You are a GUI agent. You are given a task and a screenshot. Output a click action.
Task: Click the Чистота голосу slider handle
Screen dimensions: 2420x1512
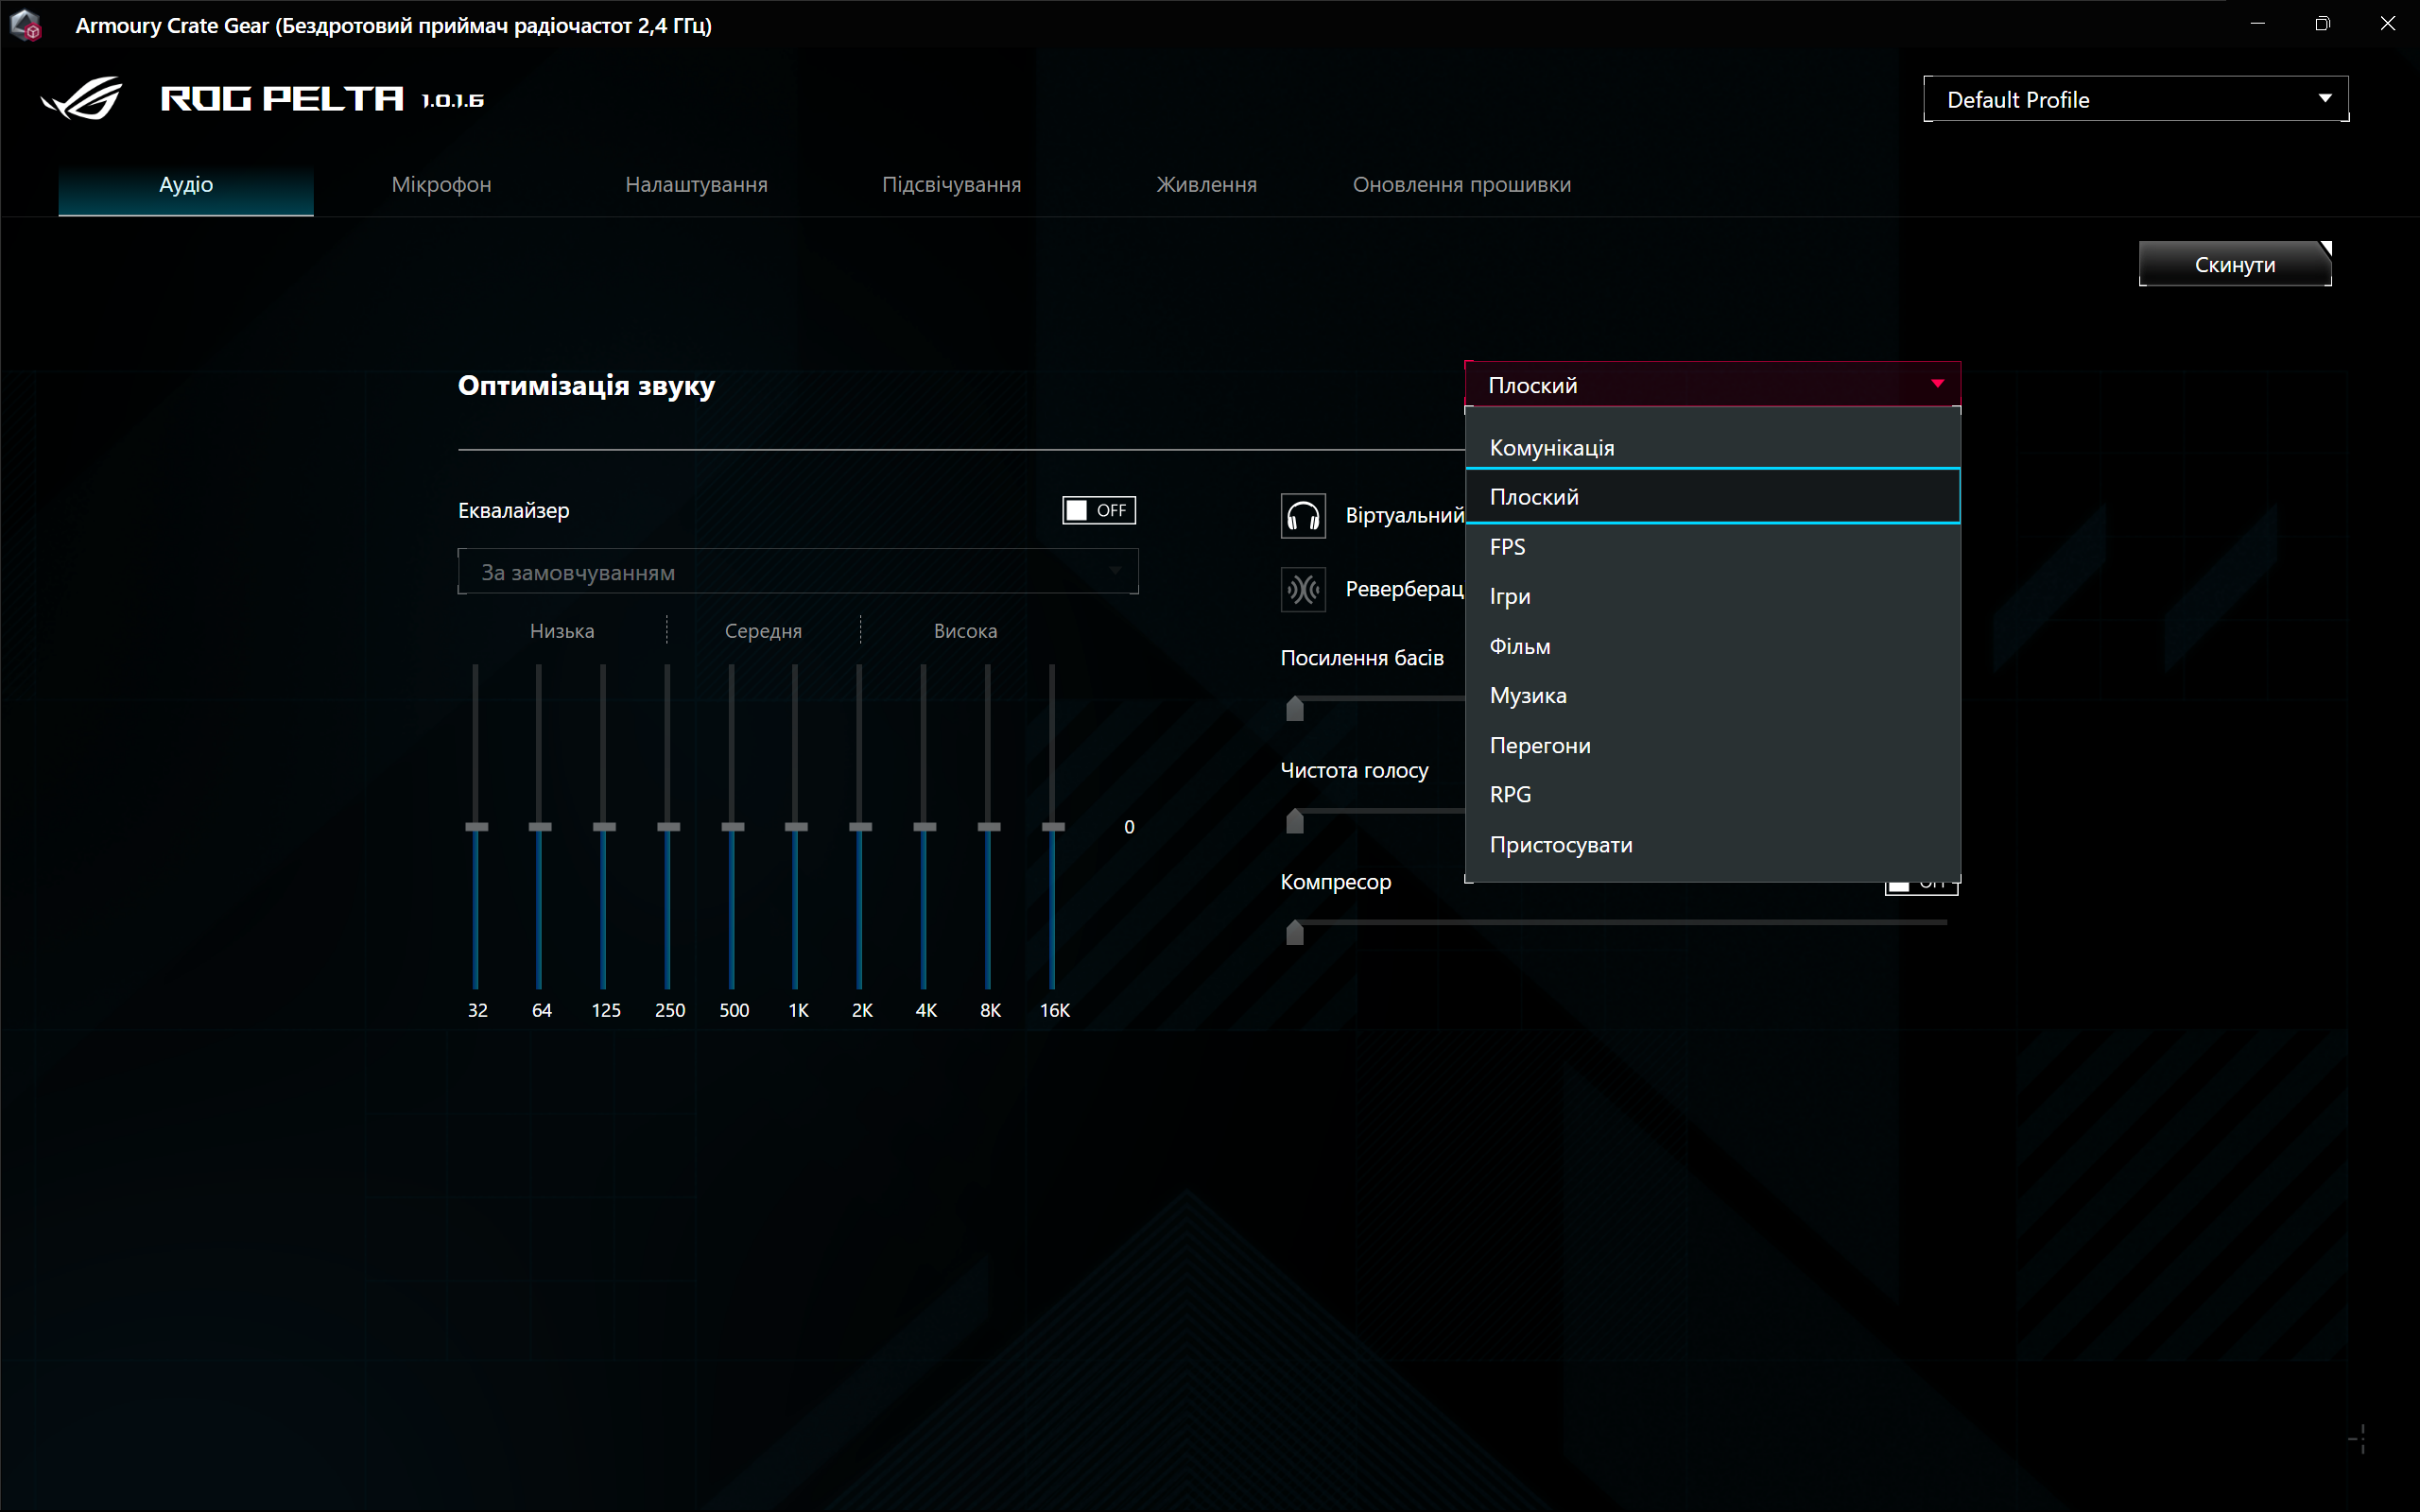tap(1295, 821)
